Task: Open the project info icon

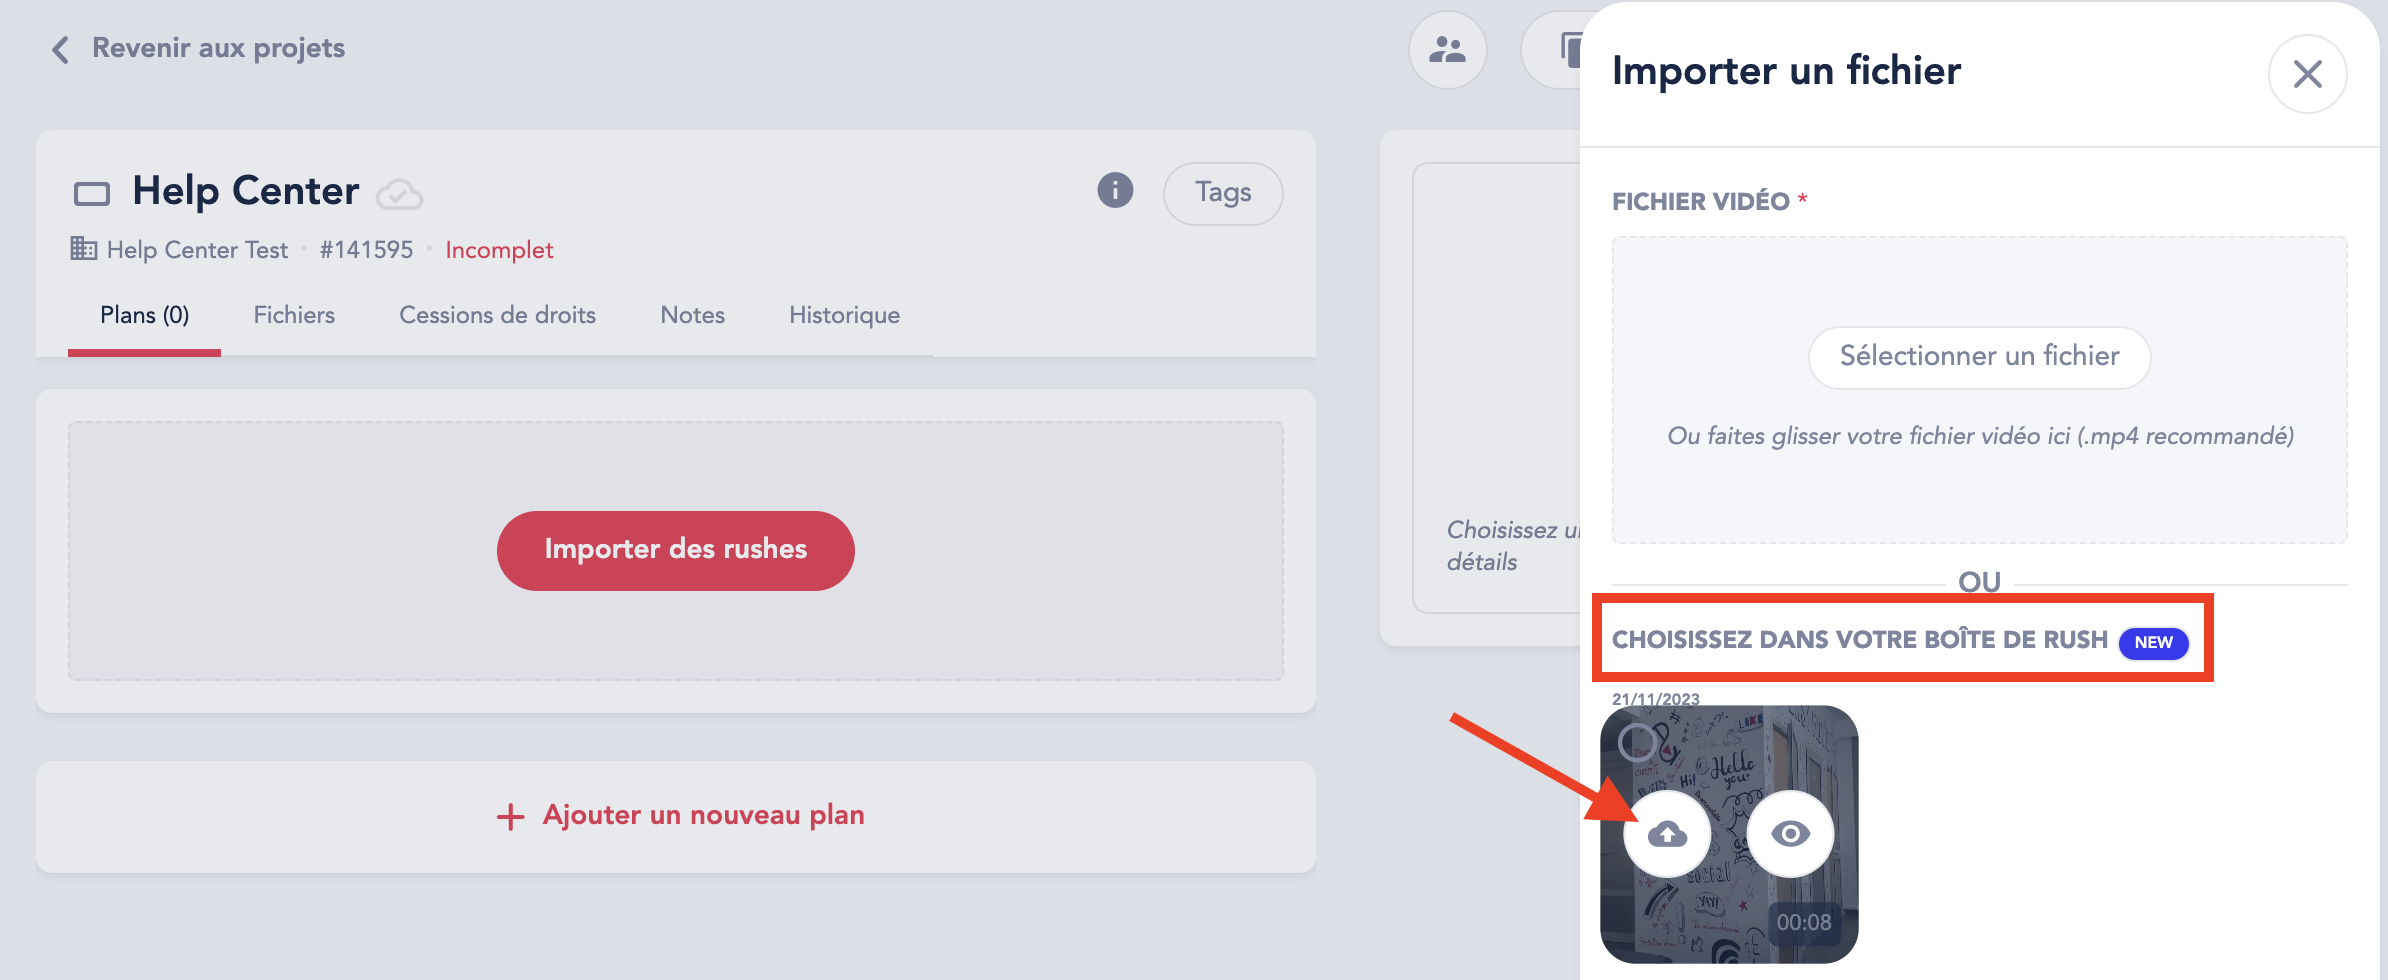Action: pyautogui.click(x=1115, y=190)
